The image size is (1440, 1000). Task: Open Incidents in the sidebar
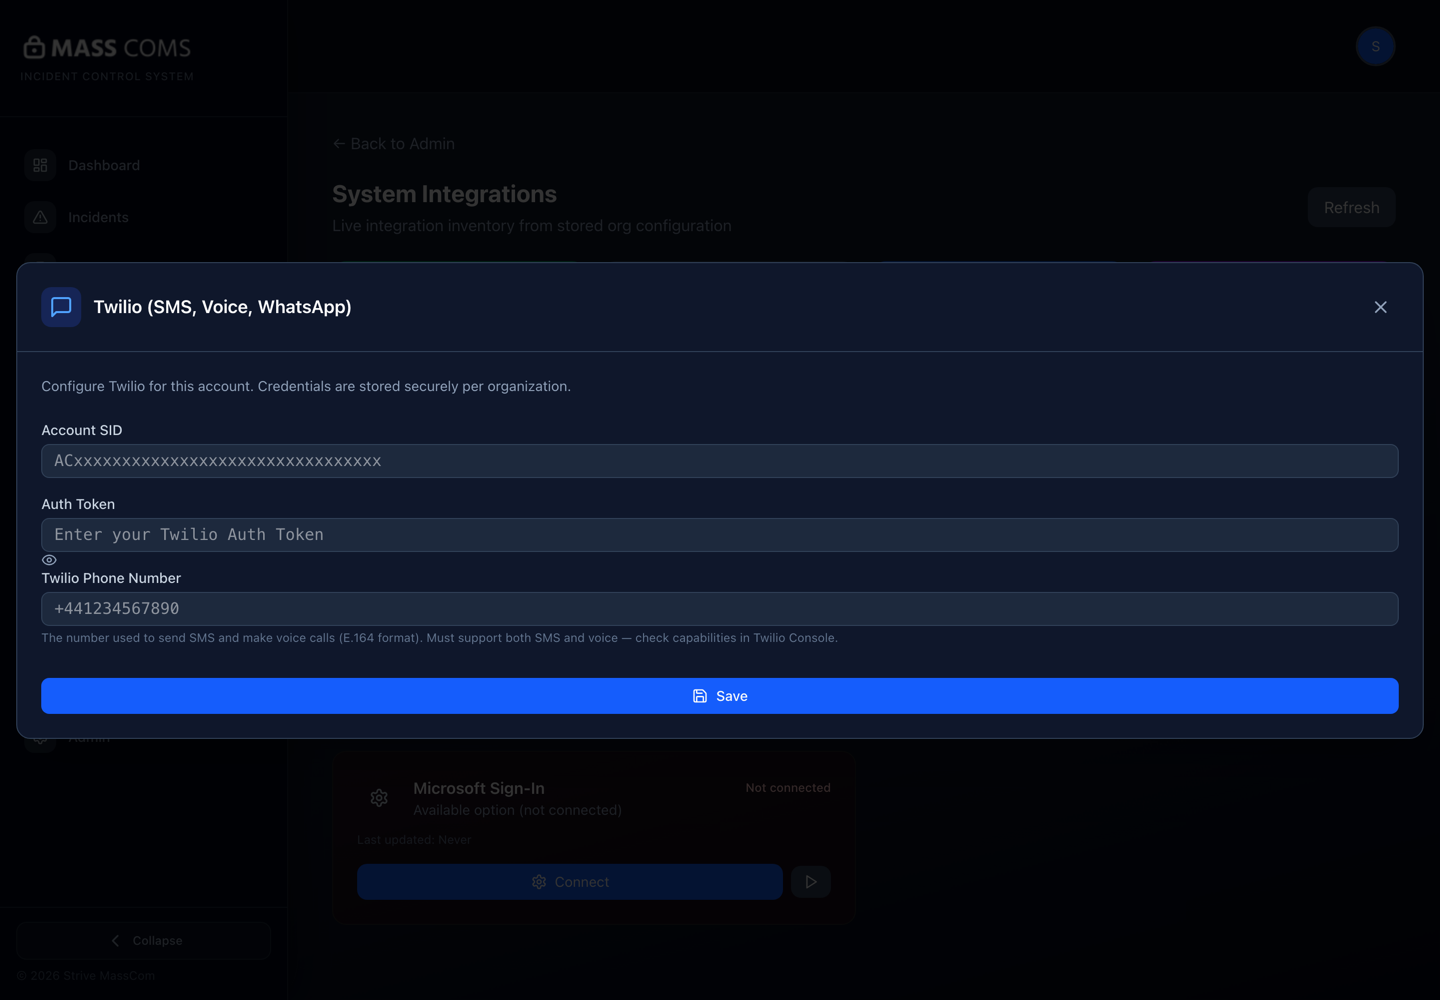point(143,217)
